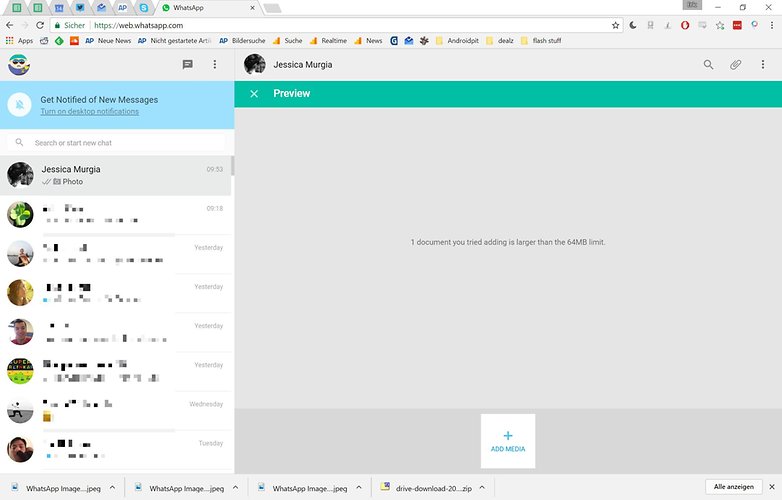Open the attach paperclip menu

pos(736,64)
